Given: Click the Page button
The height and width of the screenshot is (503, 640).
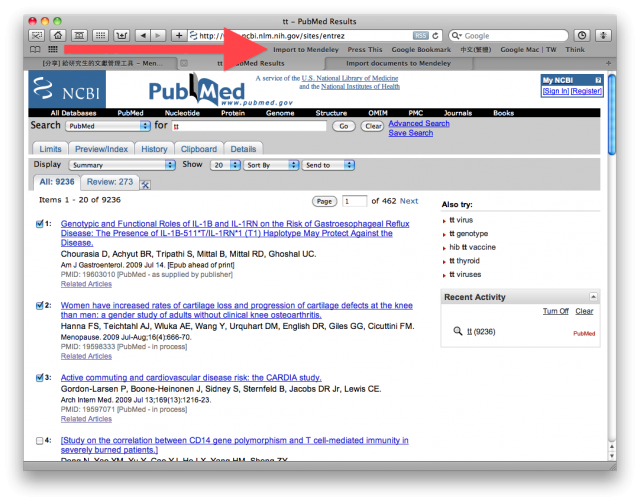Looking at the screenshot, I should click(324, 201).
